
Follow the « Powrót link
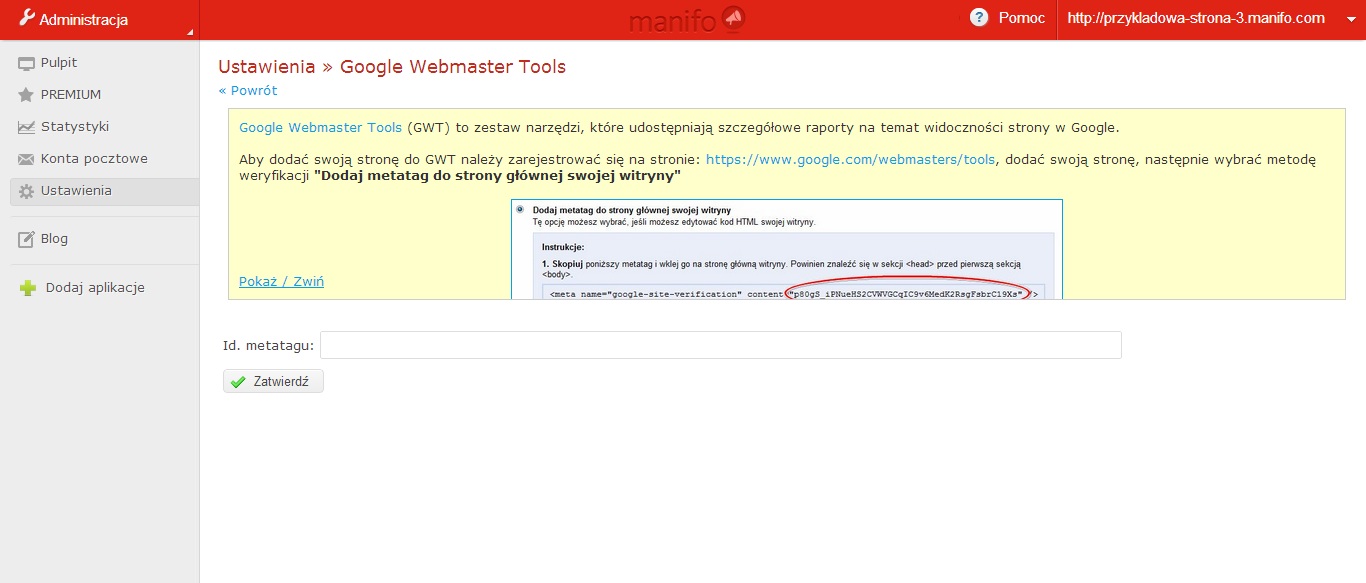tap(248, 90)
